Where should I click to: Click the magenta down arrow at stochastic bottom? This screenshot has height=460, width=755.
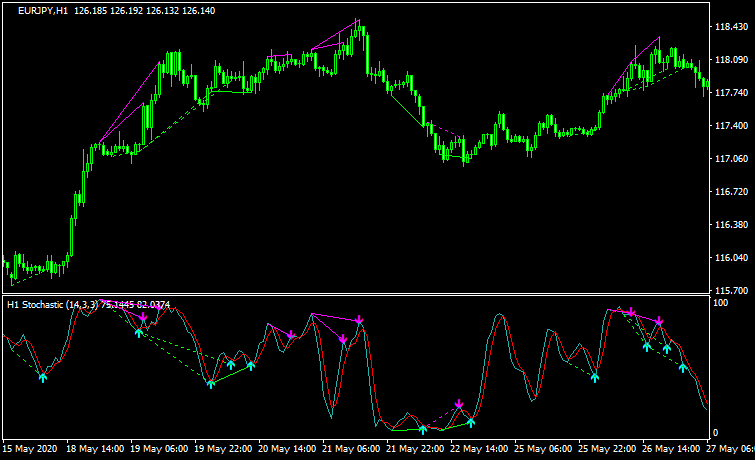click(459, 405)
